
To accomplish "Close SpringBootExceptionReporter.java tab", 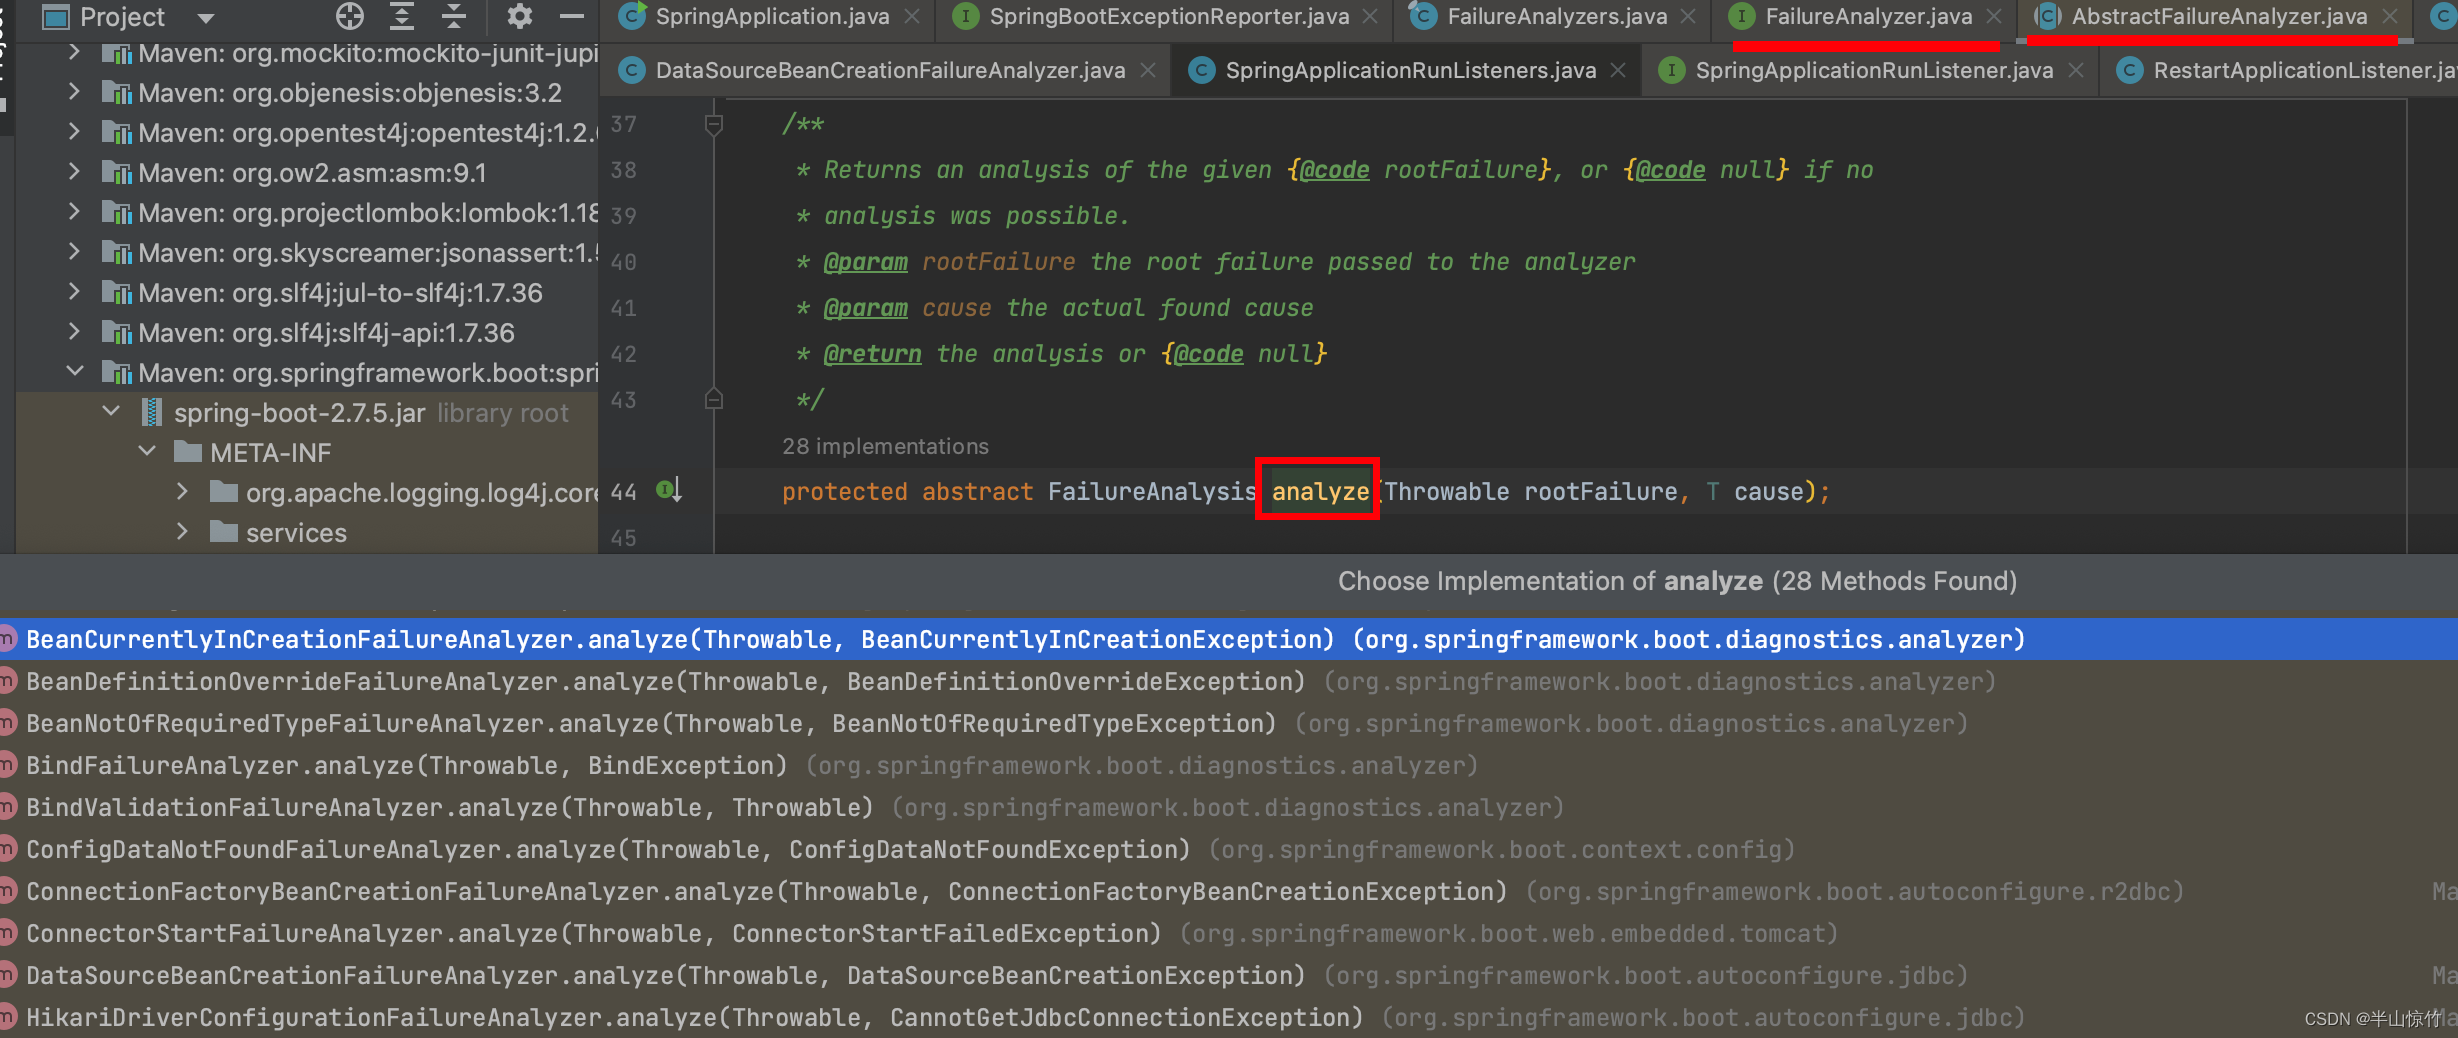I will click(1370, 17).
